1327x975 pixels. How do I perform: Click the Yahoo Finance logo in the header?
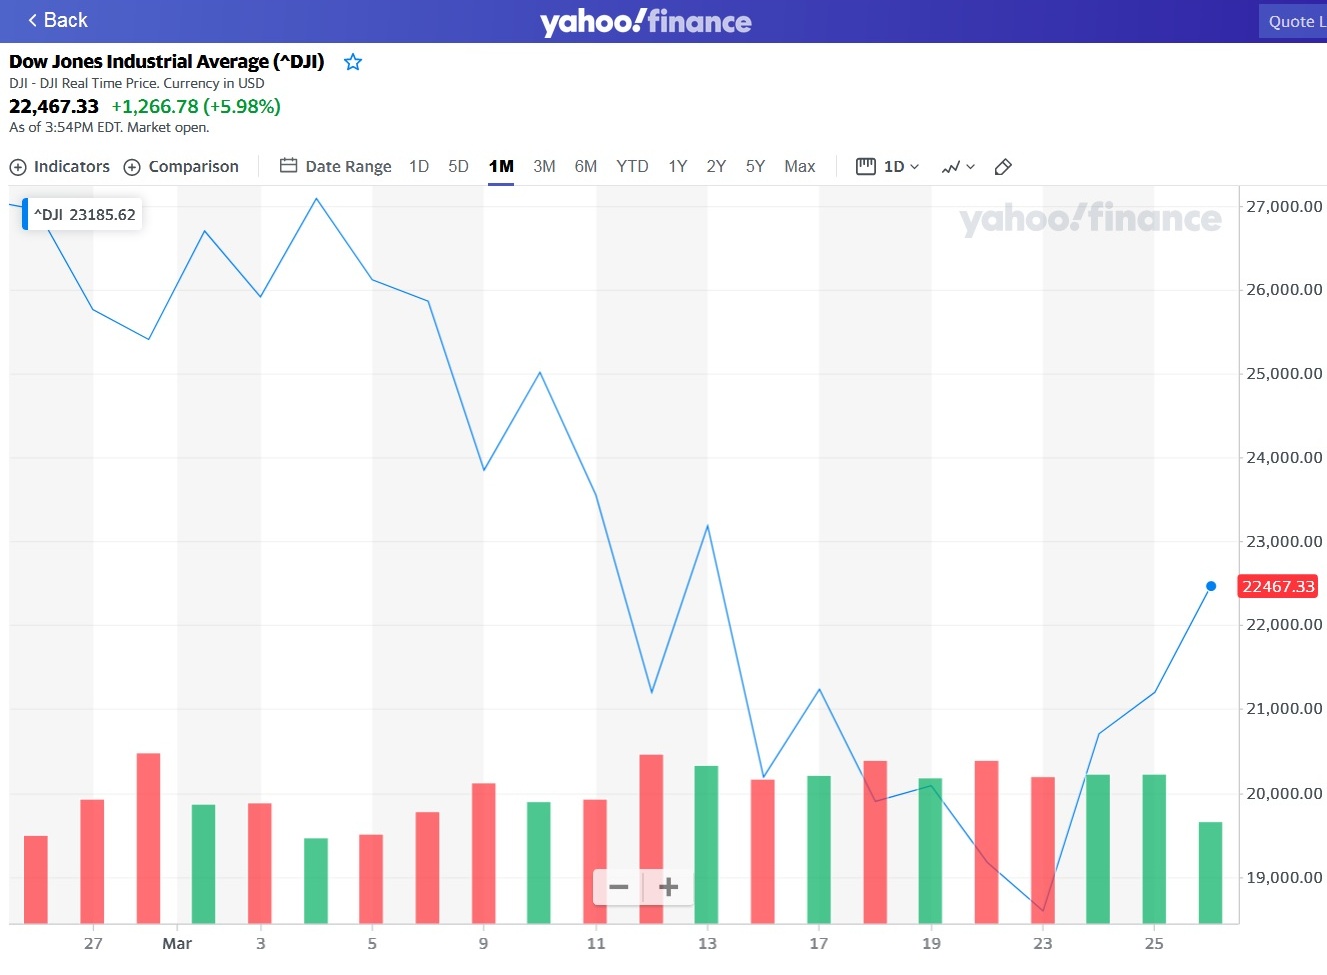(645, 21)
